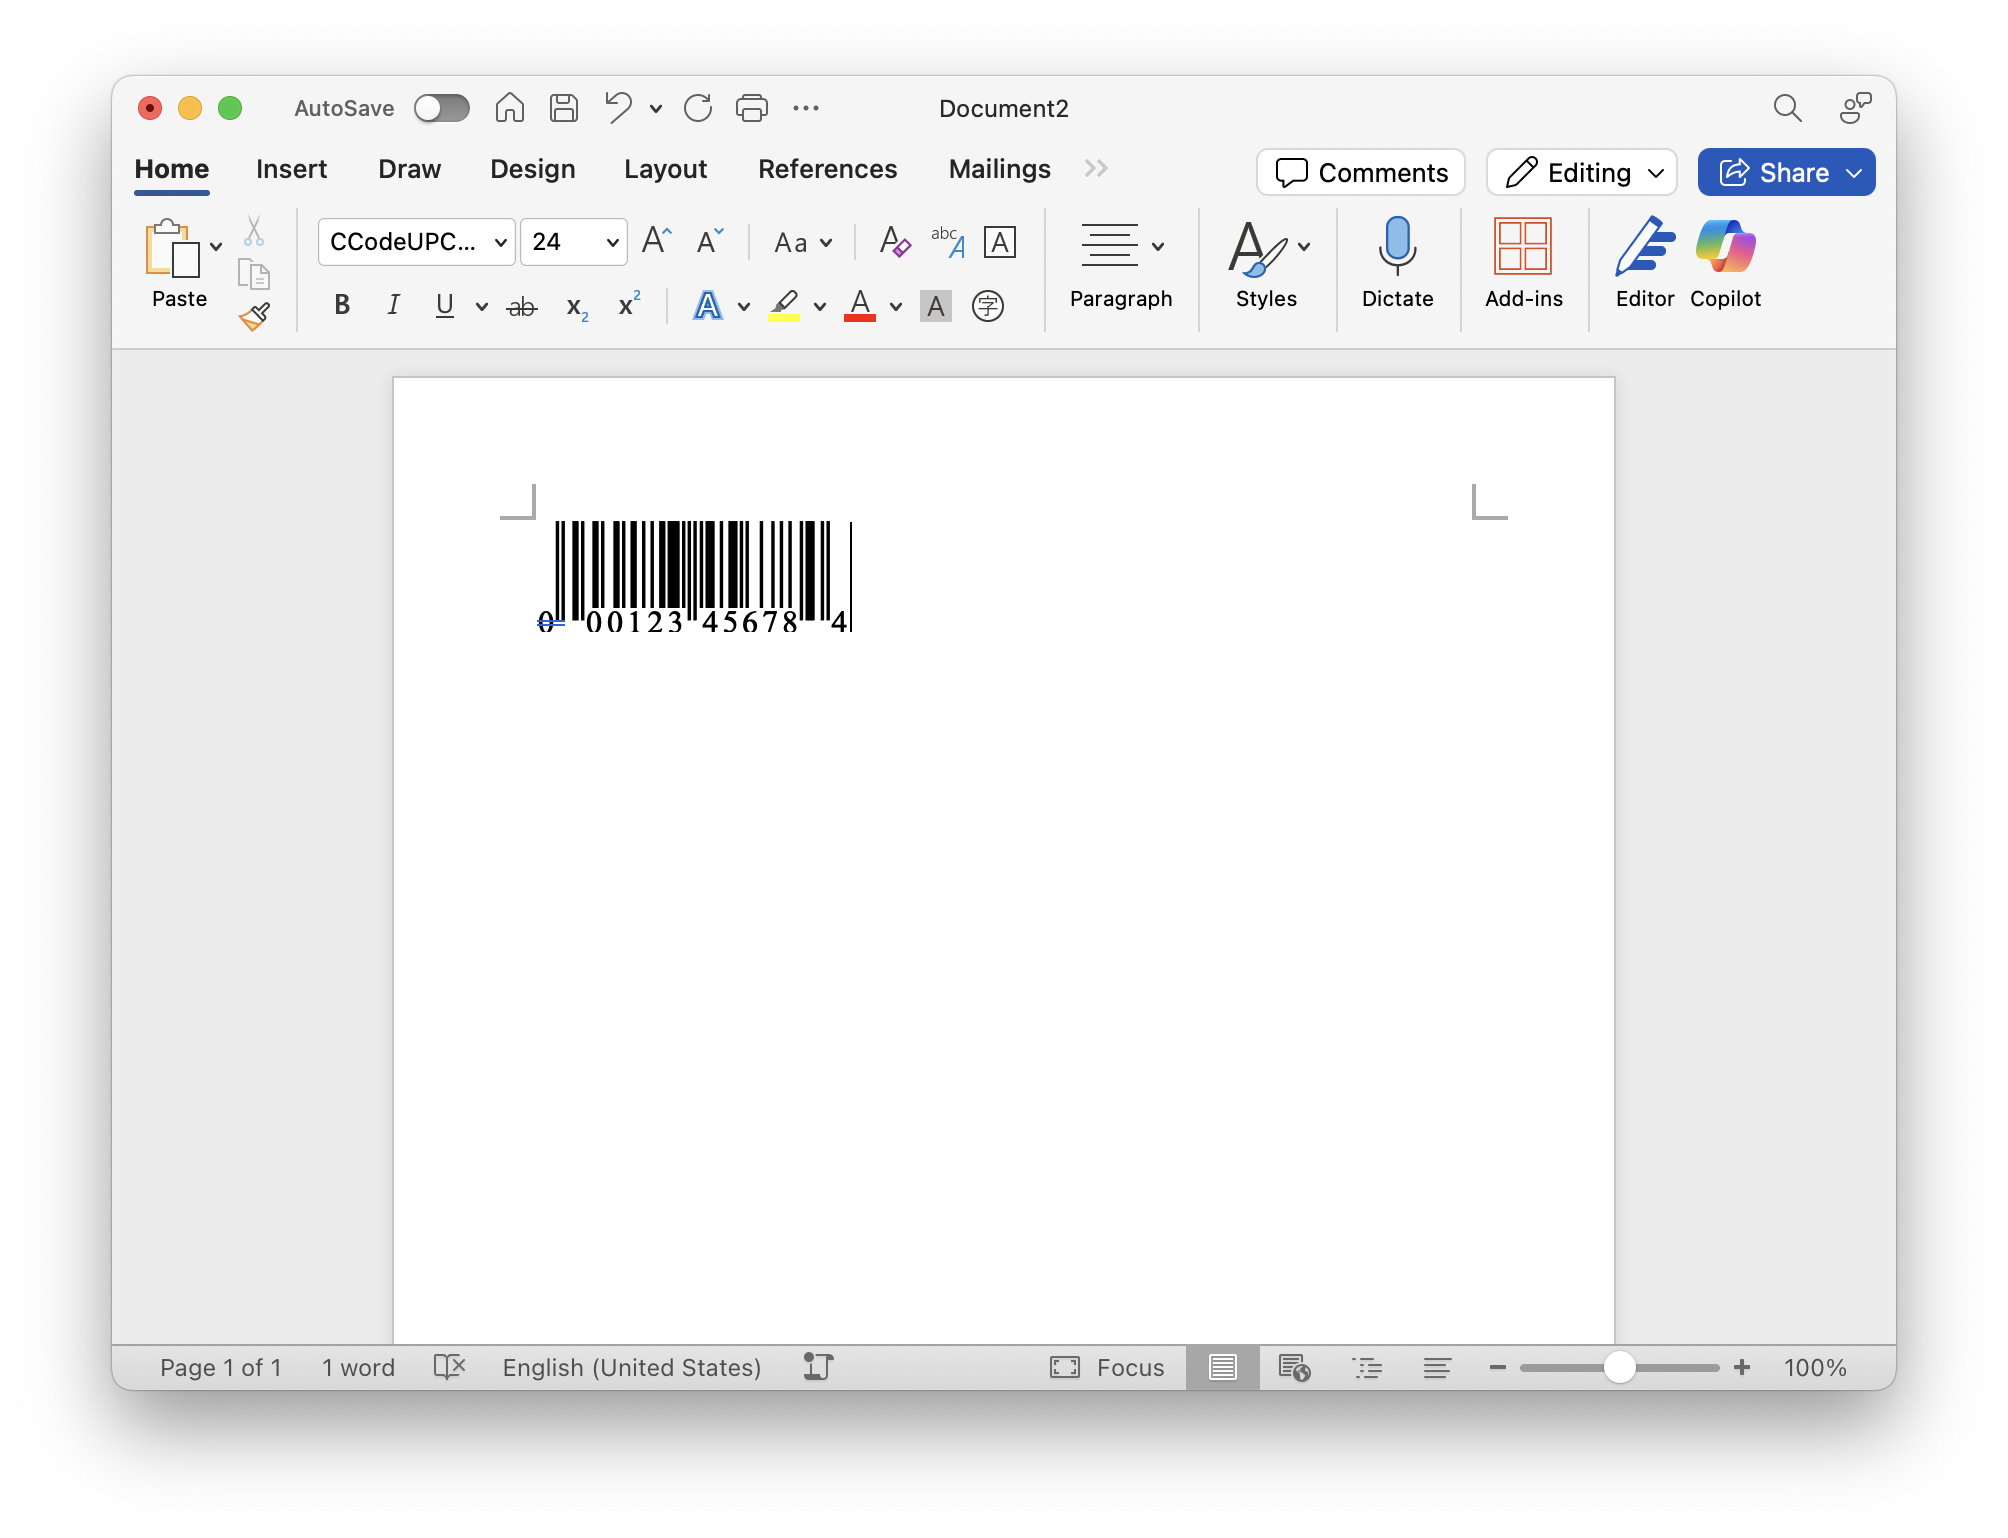Viewport: 2008px width, 1538px height.
Task: Switch to Print Layout view
Action: (x=1222, y=1367)
